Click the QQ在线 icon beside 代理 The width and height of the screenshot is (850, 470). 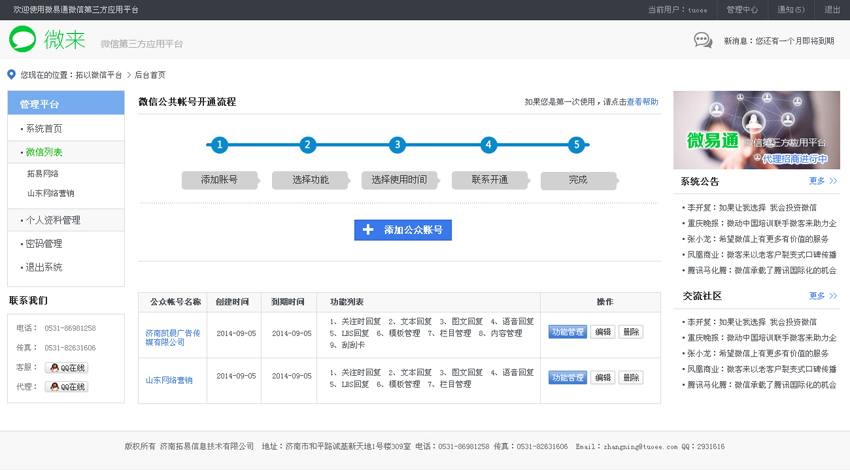[67, 387]
